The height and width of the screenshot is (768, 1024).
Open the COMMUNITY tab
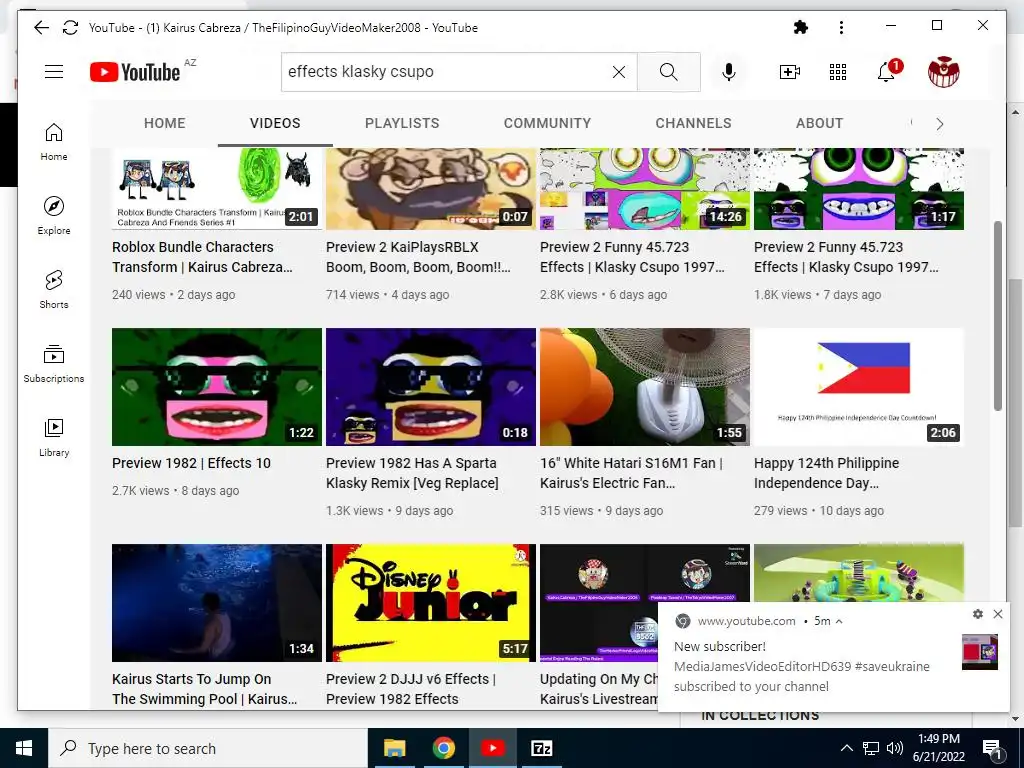[x=547, y=123]
